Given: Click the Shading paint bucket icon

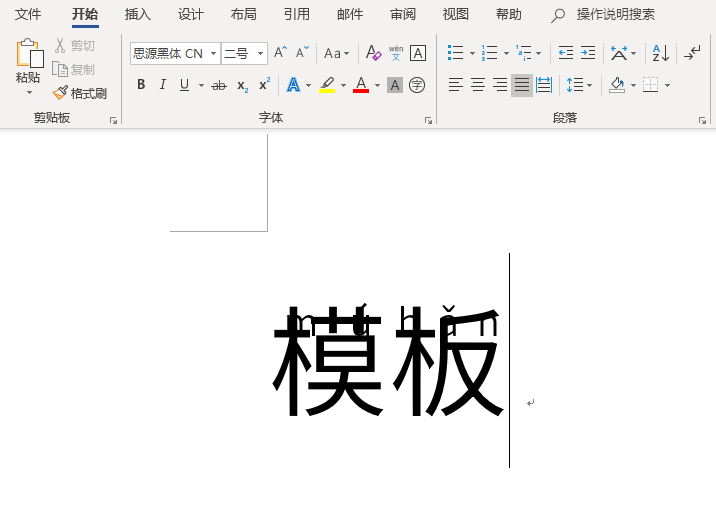Looking at the screenshot, I should (617, 85).
